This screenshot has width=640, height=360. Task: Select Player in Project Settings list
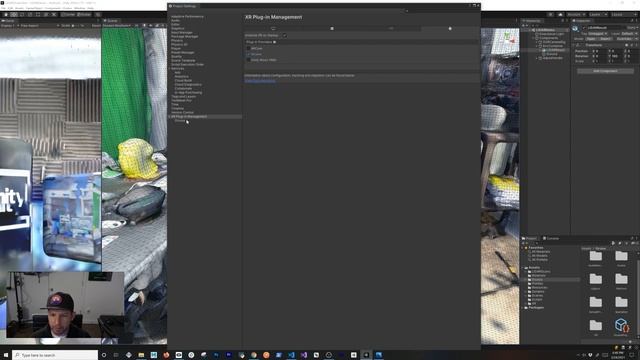176,49
